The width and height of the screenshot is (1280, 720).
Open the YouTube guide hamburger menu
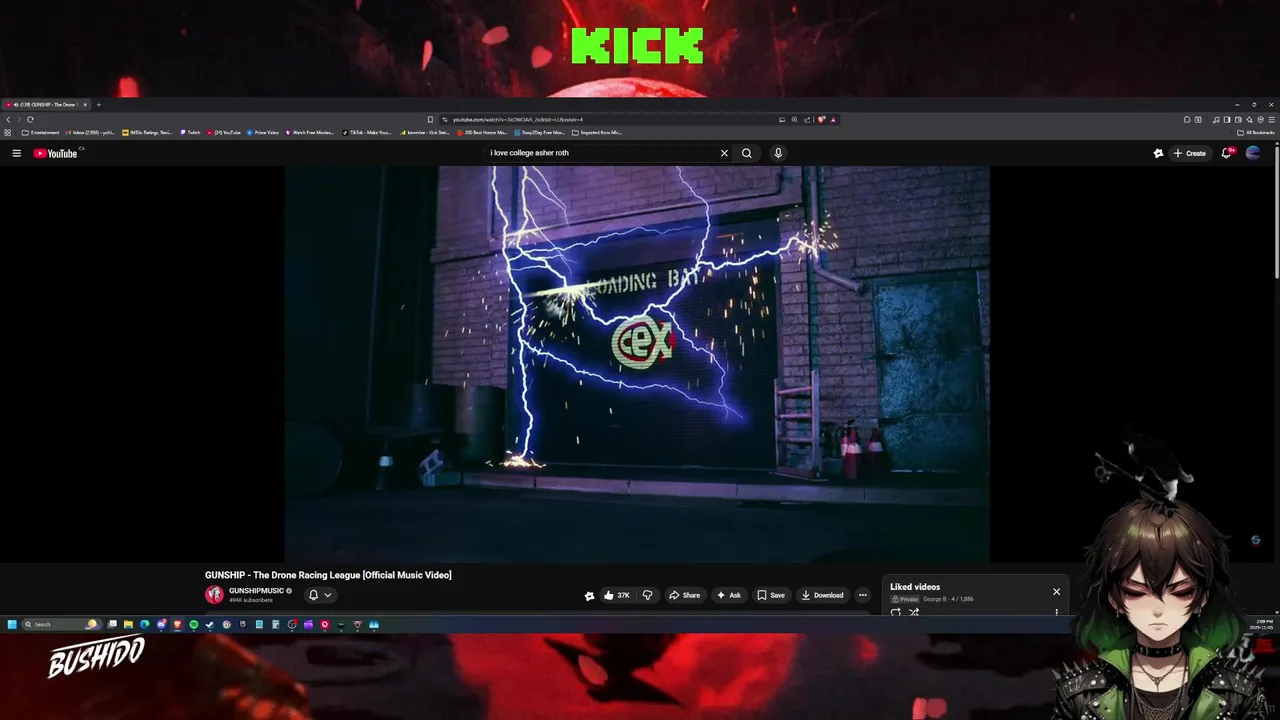pos(16,153)
